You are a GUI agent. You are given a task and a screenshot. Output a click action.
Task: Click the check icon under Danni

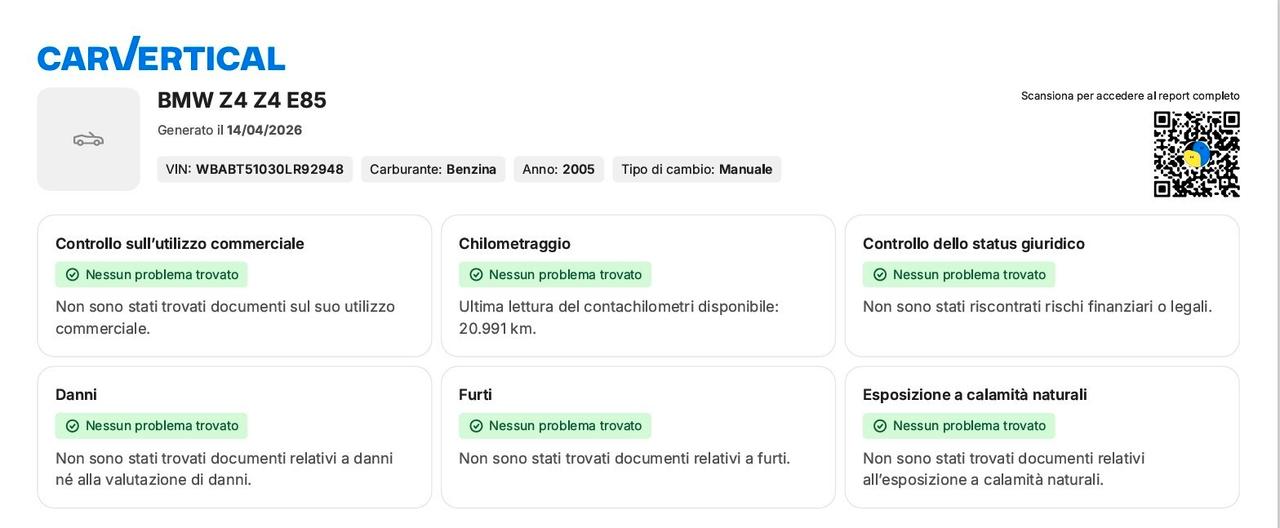click(72, 426)
